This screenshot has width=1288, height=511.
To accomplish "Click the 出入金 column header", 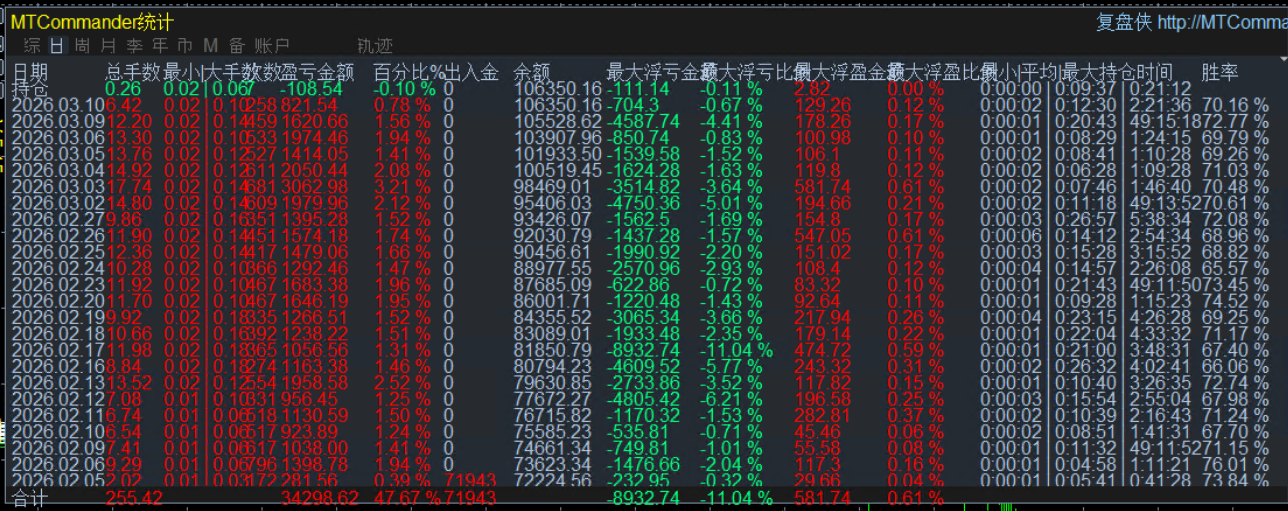I will pyautogui.click(x=472, y=72).
